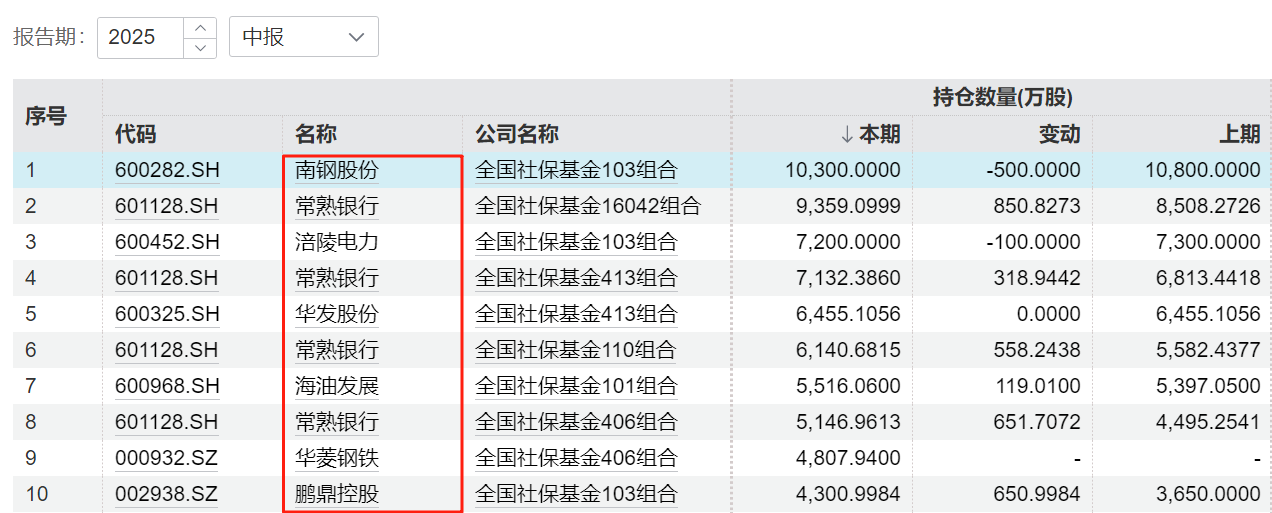
Task: Open stock code 600325.SH link
Action: tap(167, 314)
